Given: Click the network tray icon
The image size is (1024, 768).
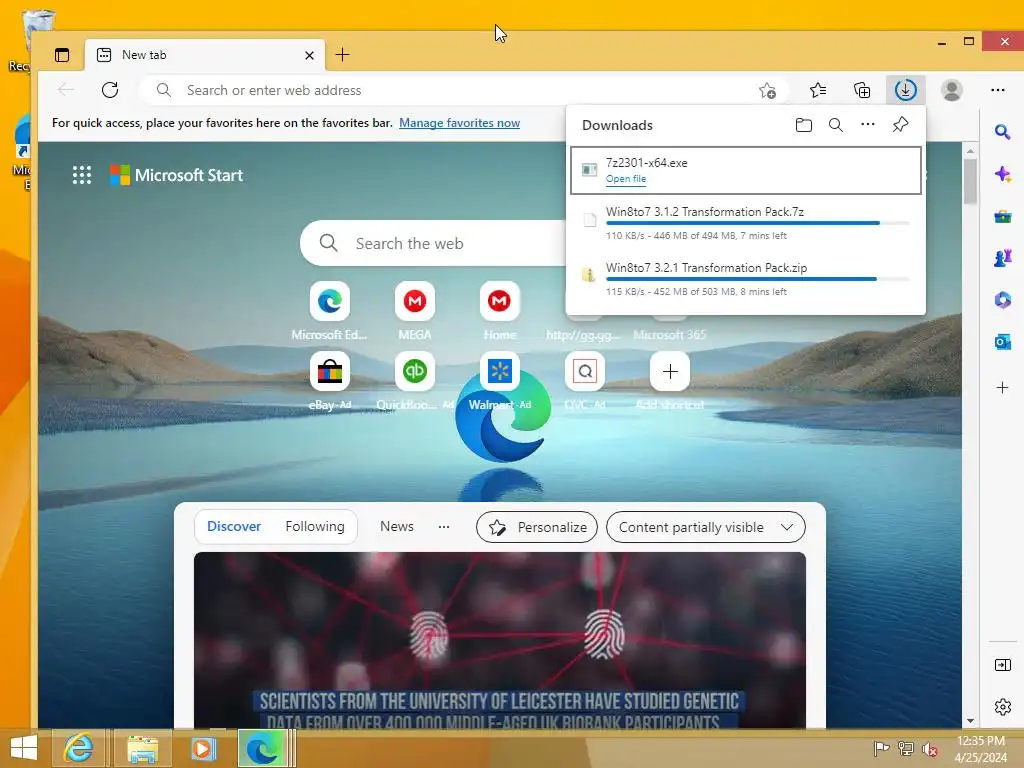Looking at the screenshot, I should coord(905,748).
